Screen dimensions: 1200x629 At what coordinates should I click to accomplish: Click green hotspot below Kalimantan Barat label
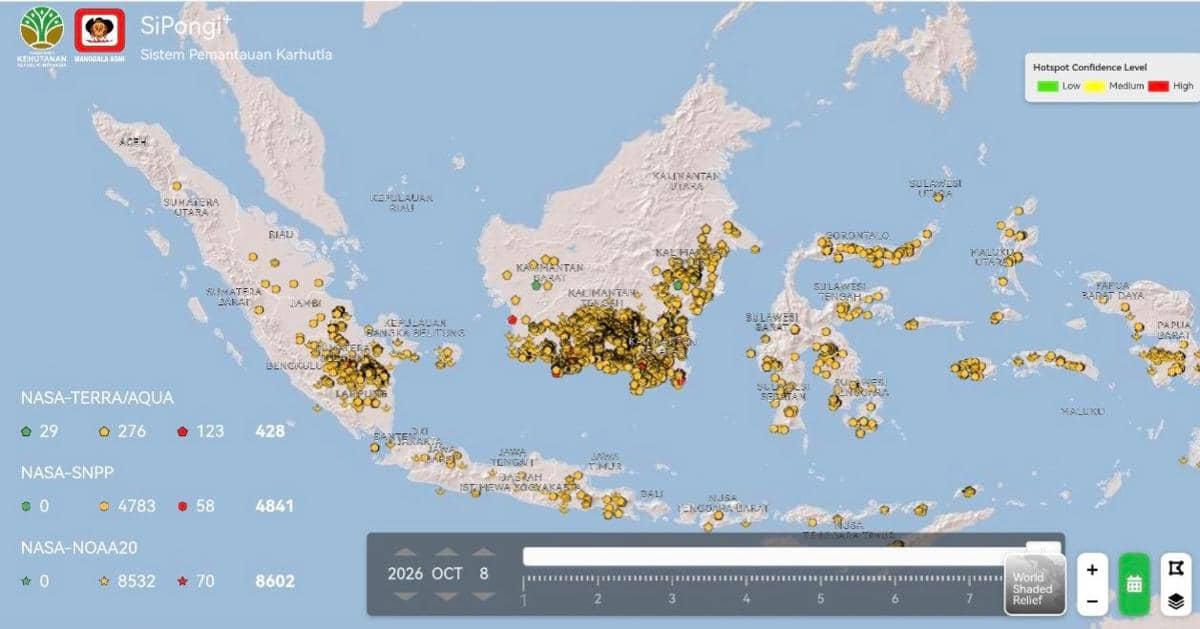(x=537, y=285)
